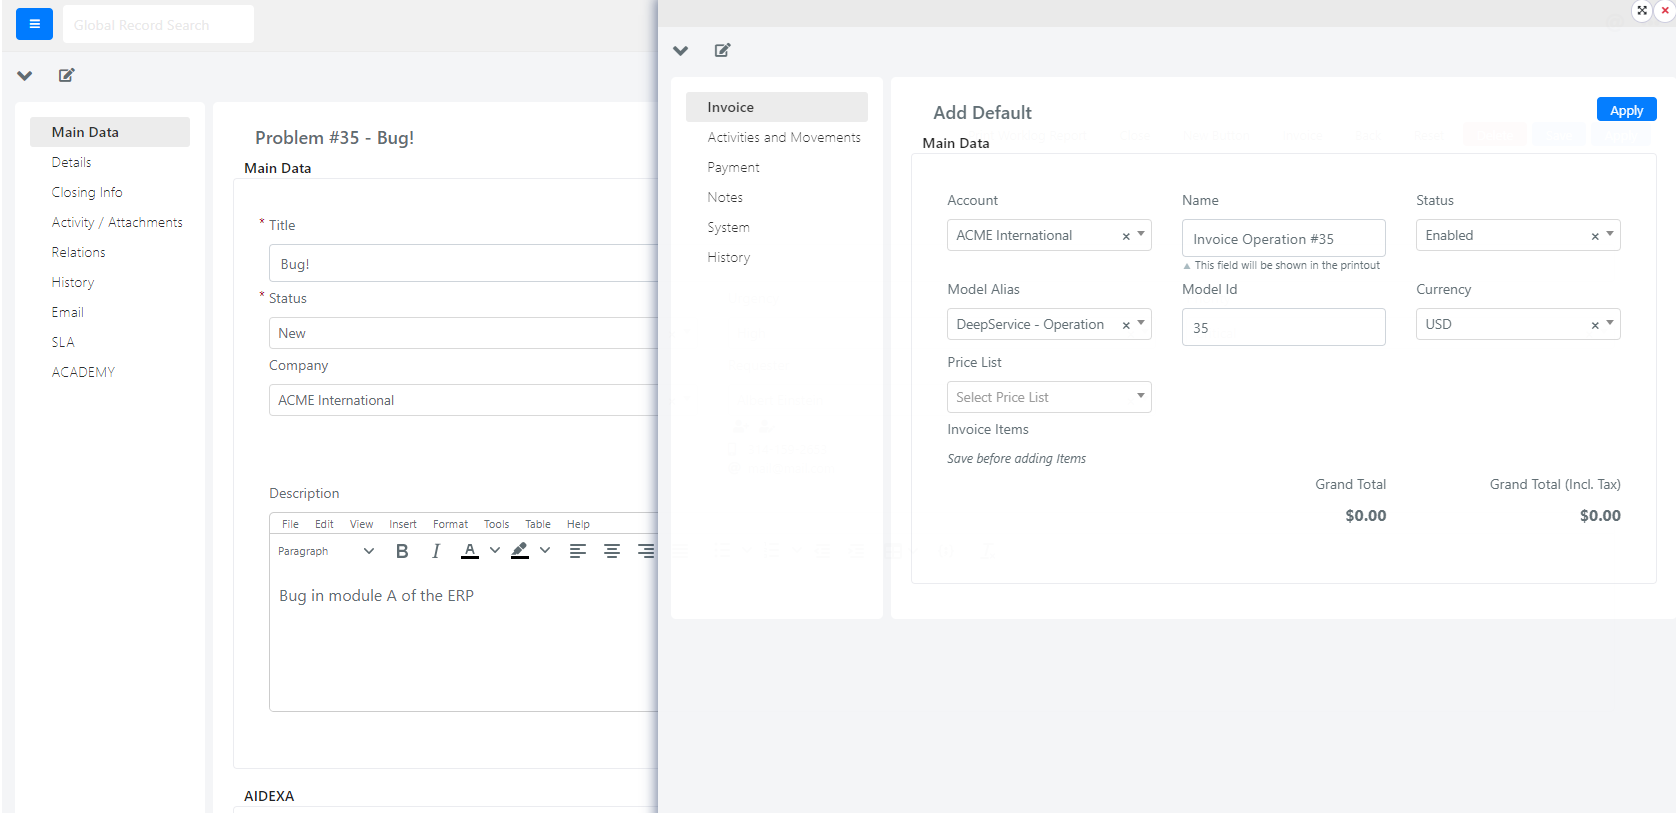The height and width of the screenshot is (813, 1676).
Task: Open text color dropdown arrow
Action: point(495,550)
